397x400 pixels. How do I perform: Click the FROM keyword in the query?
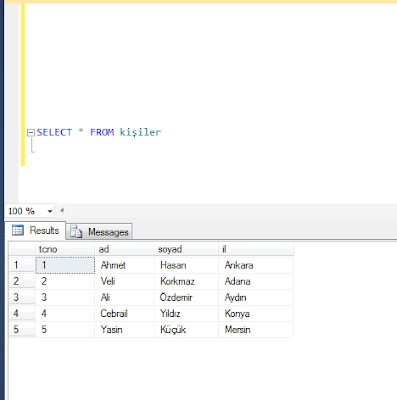[x=102, y=132]
